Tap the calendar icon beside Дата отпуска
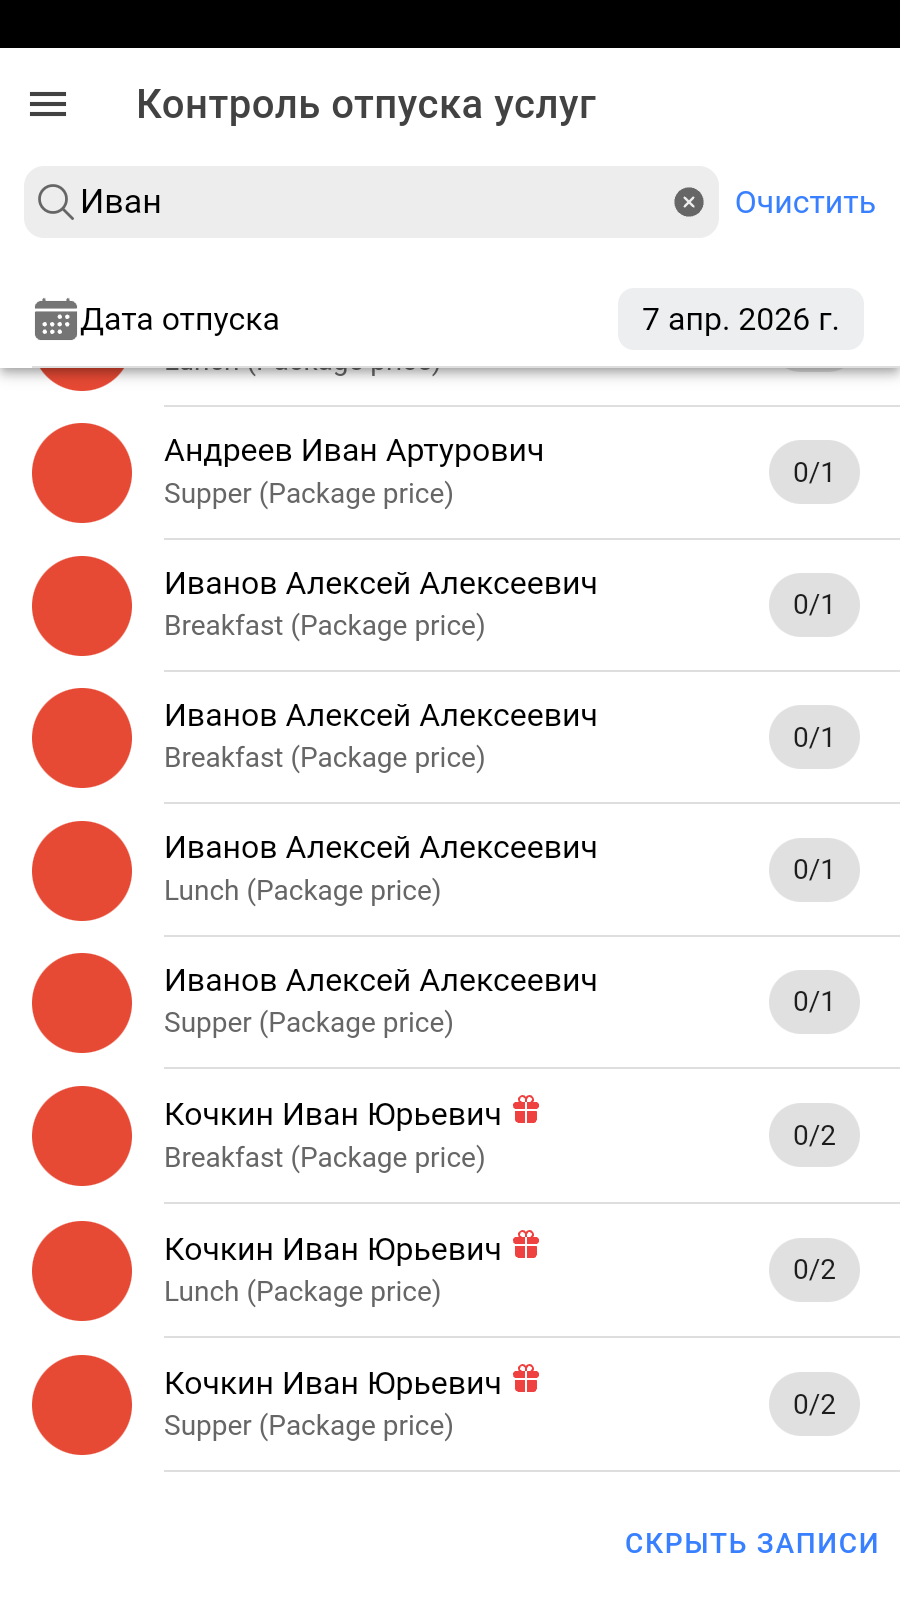The height and width of the screenshot is (1600, 900). 55,320
